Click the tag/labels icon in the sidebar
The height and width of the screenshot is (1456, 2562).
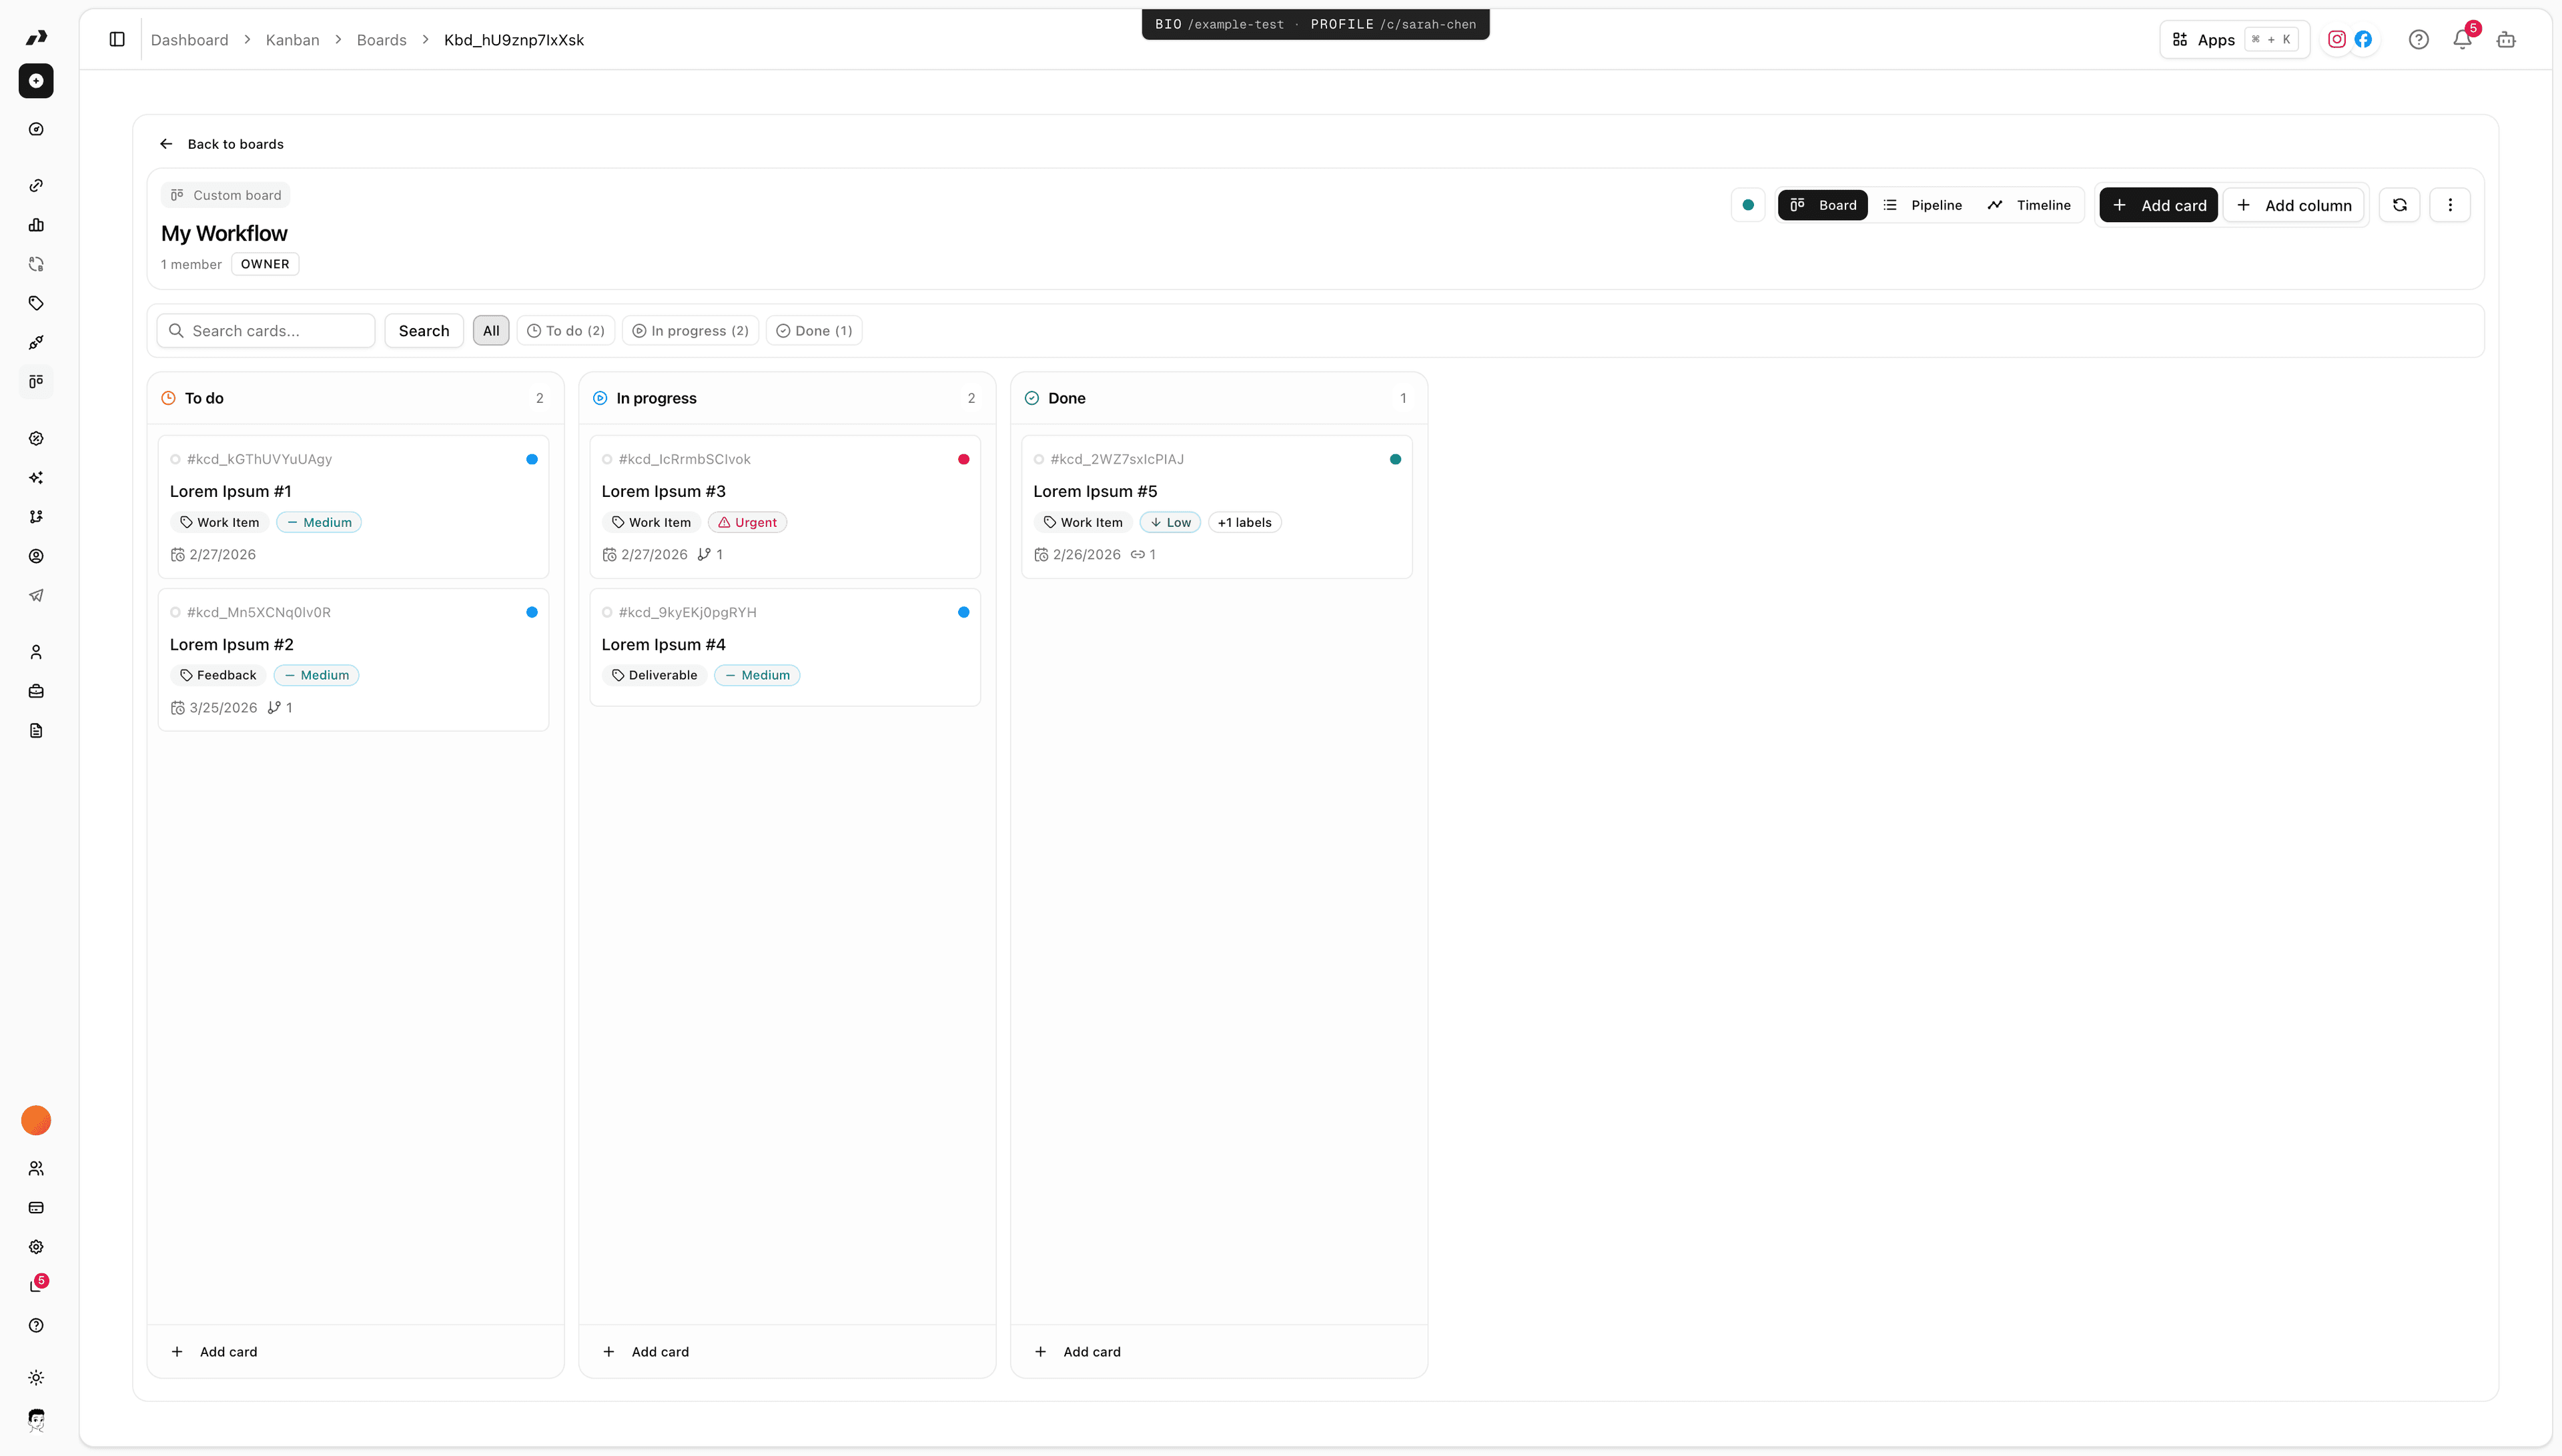(36, 303)
